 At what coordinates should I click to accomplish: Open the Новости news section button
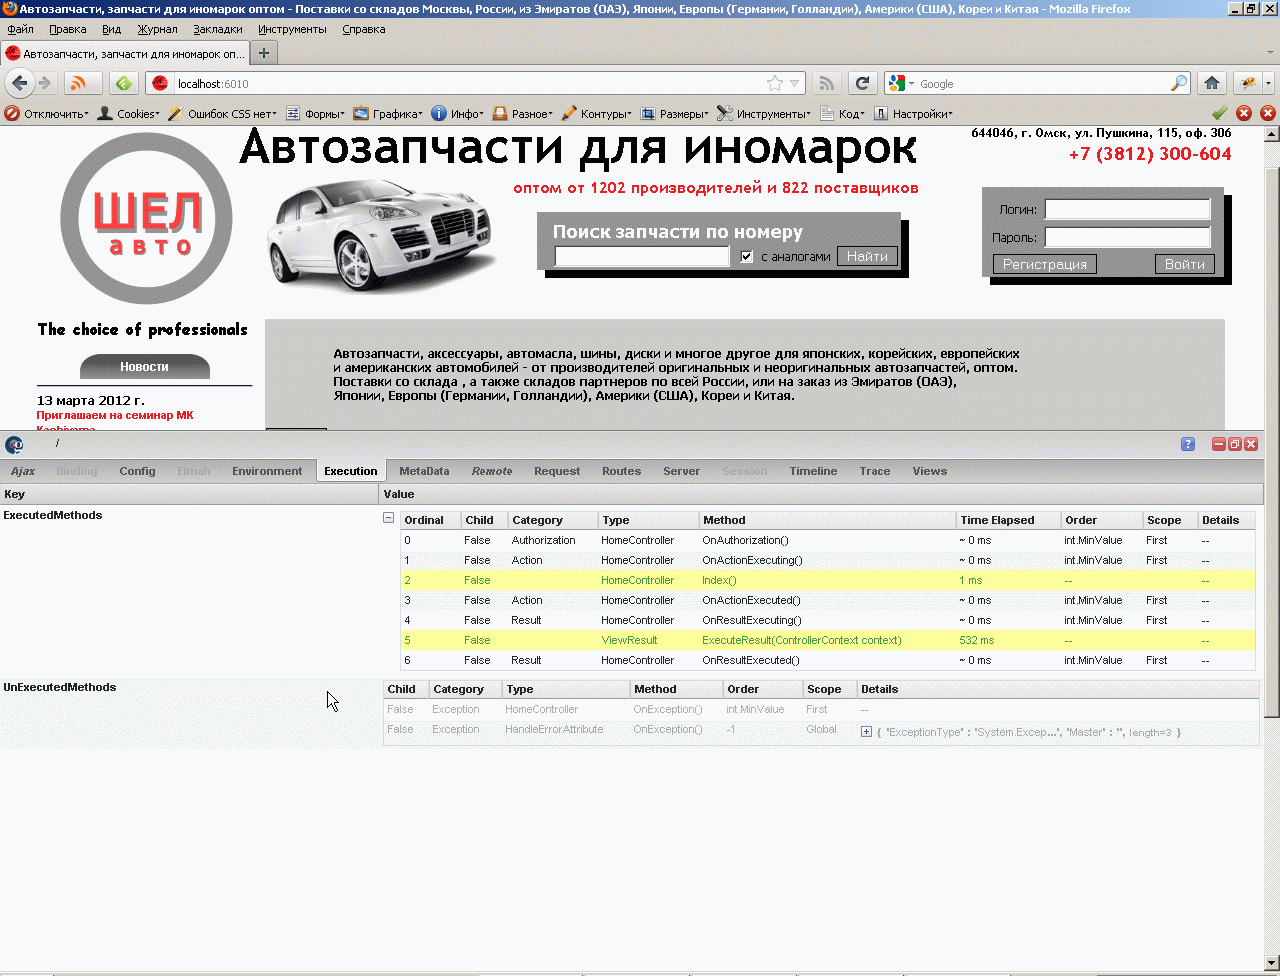[145, 367]
